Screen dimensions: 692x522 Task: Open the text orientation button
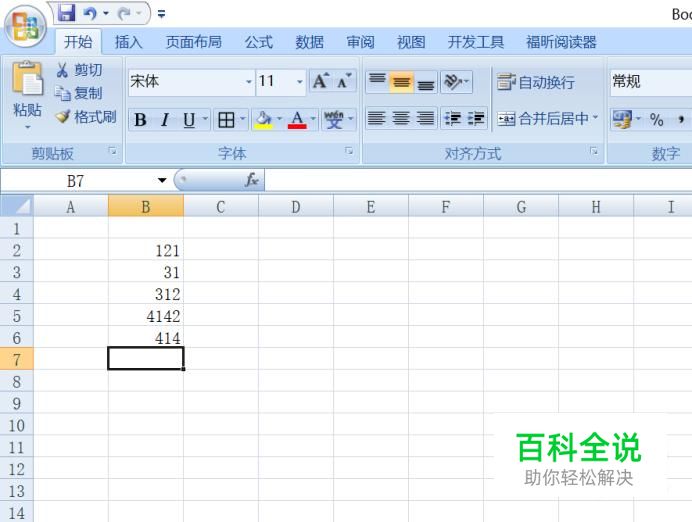click(x=456, y=82)
